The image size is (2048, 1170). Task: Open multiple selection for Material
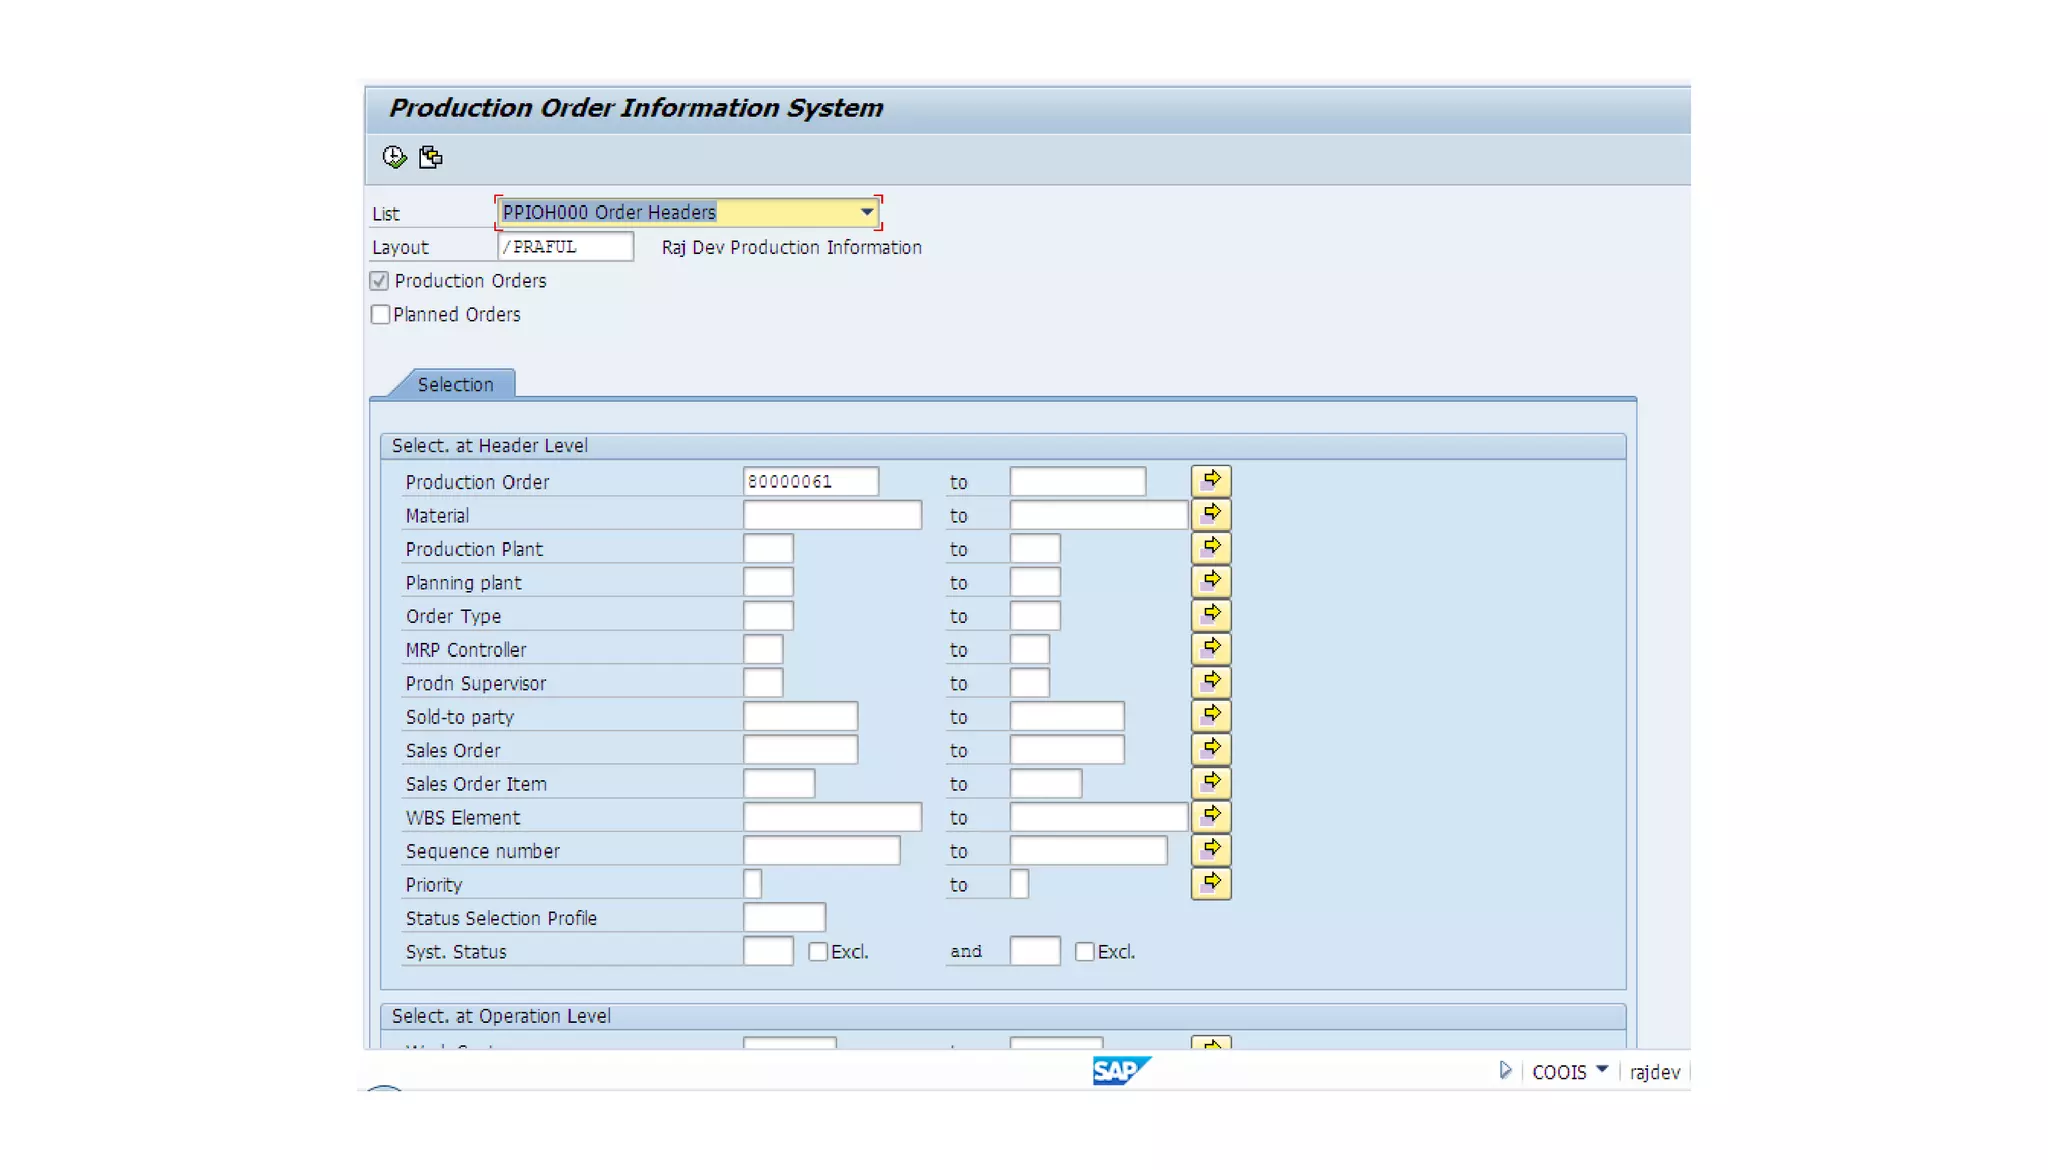click(1210, 515)
